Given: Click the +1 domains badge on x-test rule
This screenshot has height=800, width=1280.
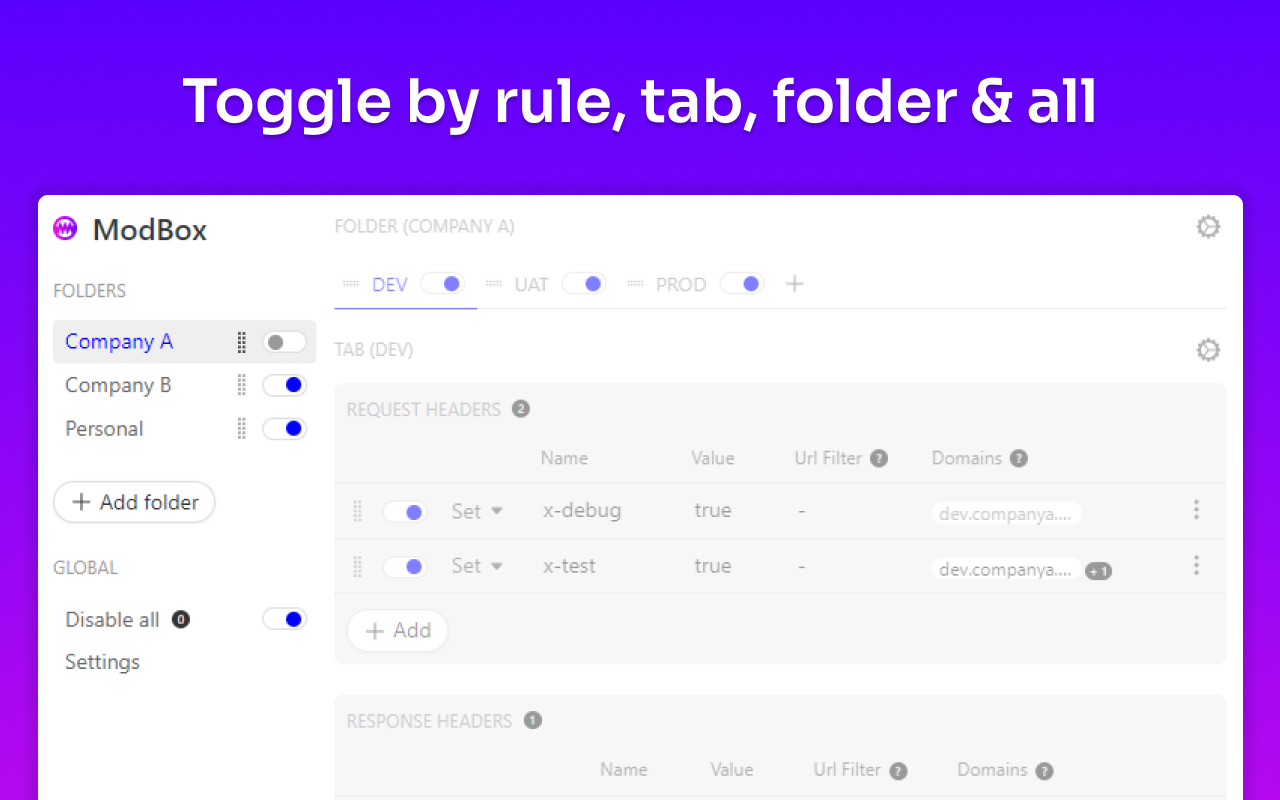Looking at the screenshot, I should pos(1099,570).
